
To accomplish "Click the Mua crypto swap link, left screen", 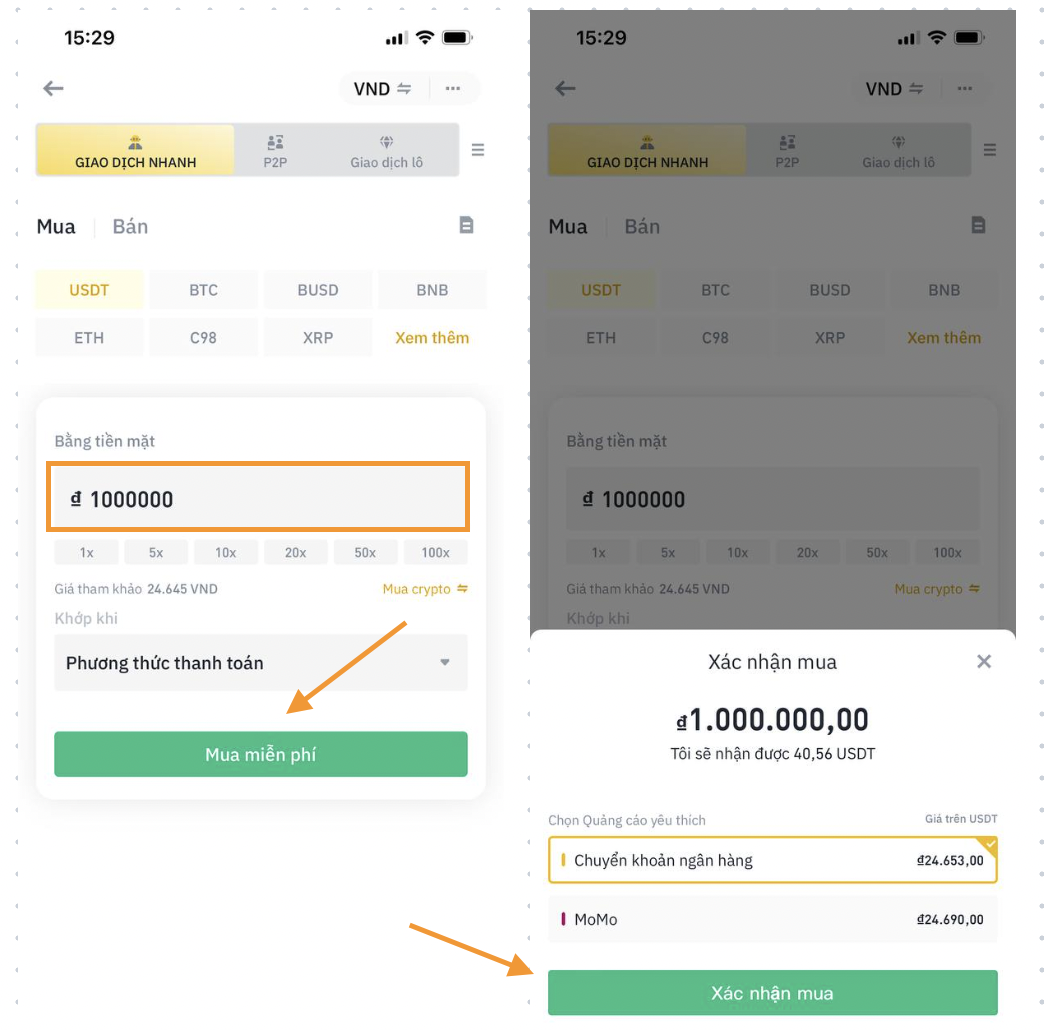I will [425, 589].
